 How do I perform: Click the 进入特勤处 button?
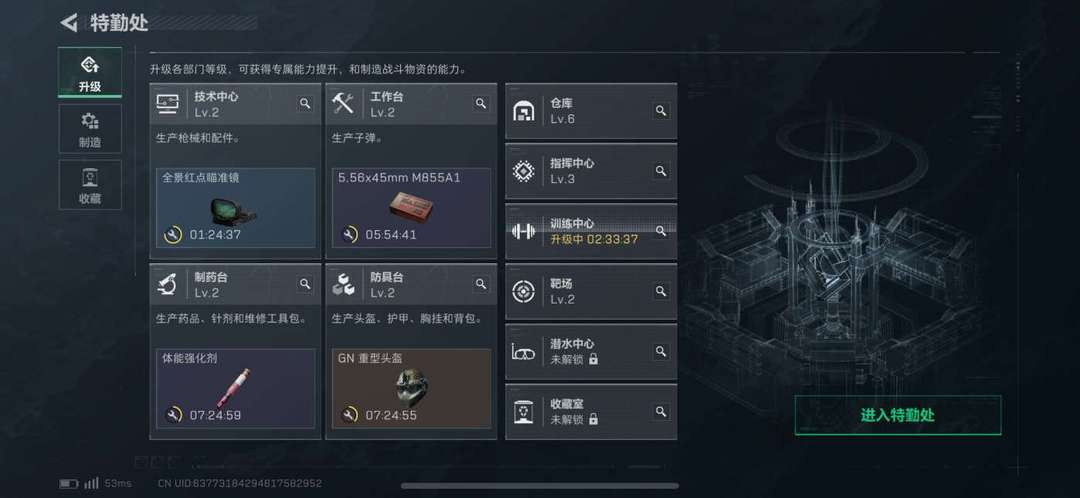[897, 415]
